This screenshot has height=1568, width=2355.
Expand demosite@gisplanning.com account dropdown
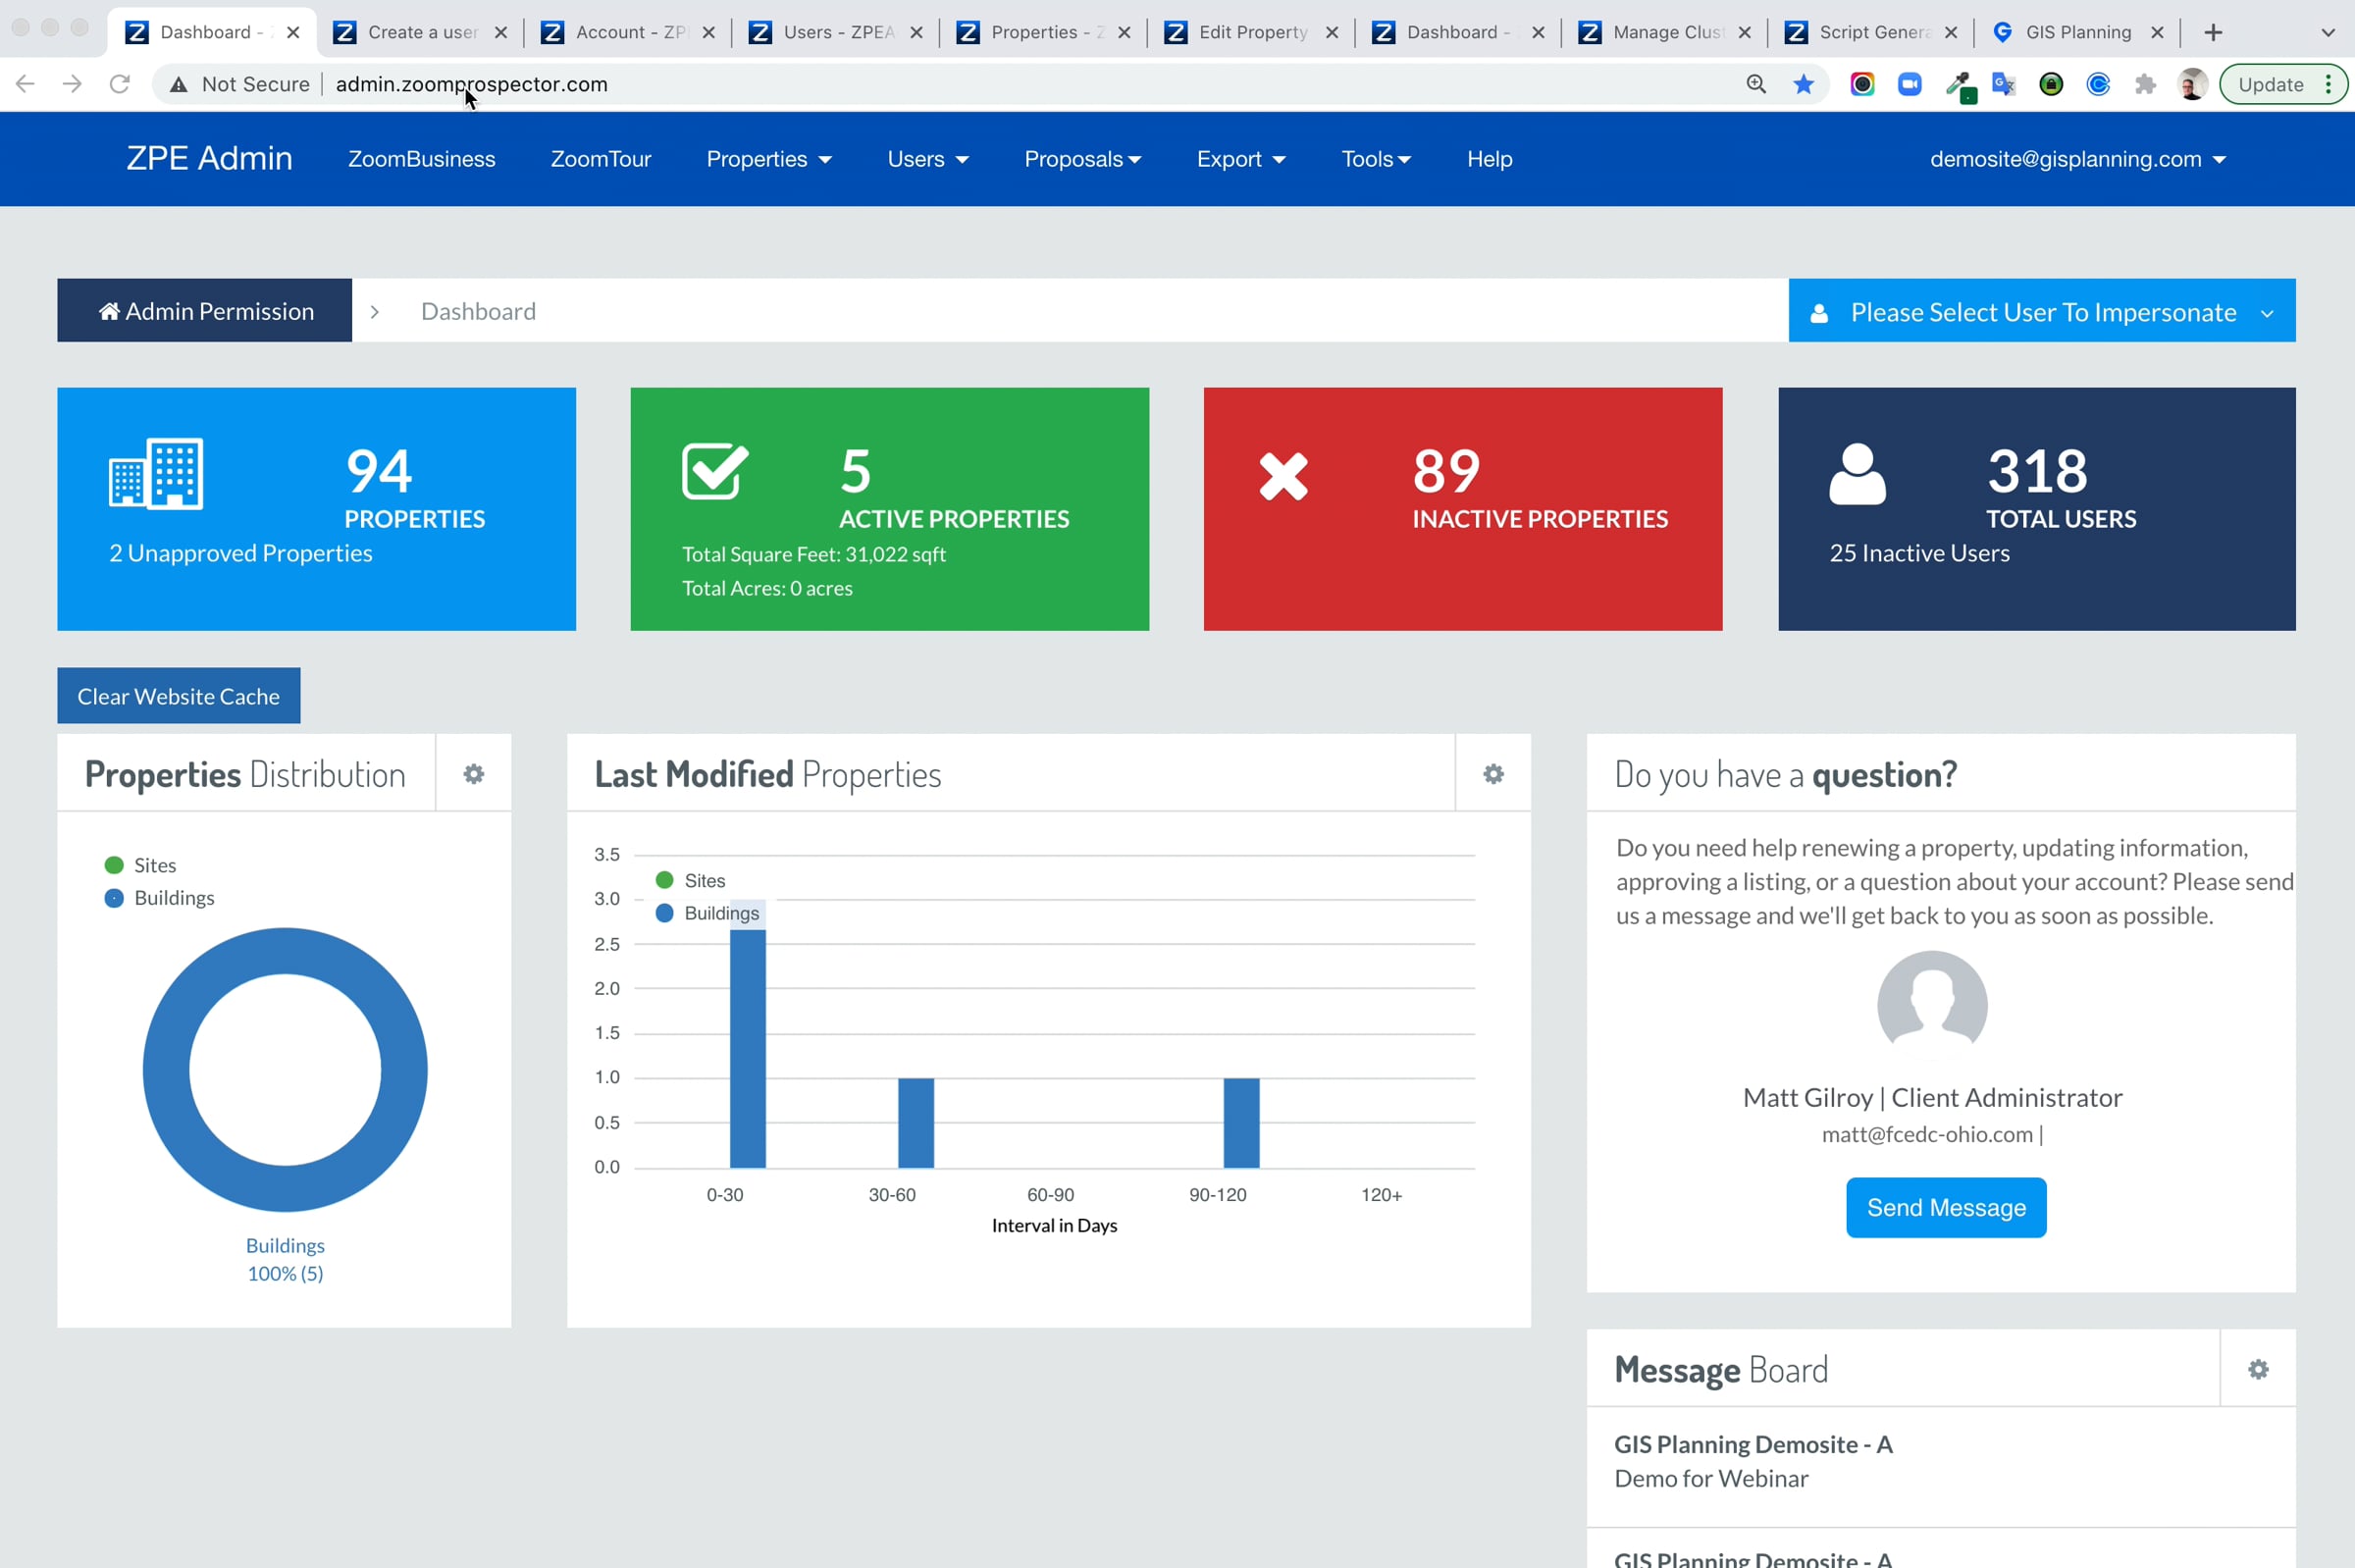pyautogui.click(x=2077, y=160)
